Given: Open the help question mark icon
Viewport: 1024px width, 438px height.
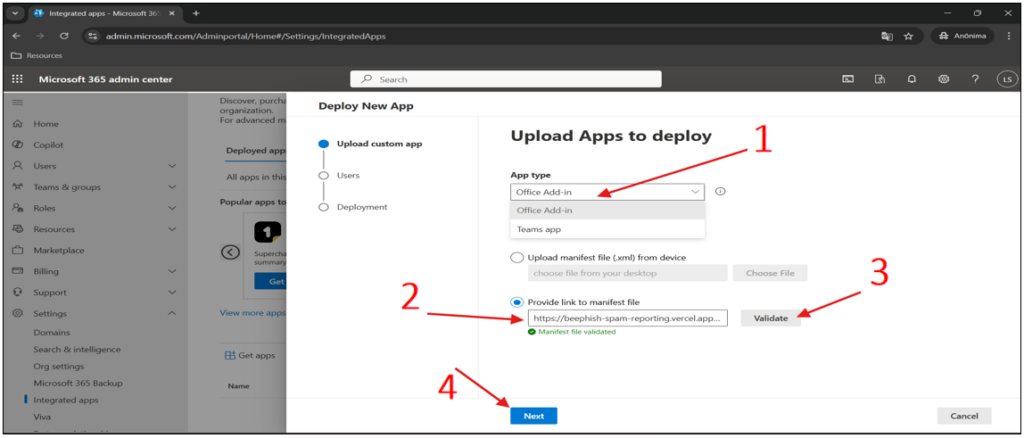Looking at the screenshot, I should click(975, 79).
